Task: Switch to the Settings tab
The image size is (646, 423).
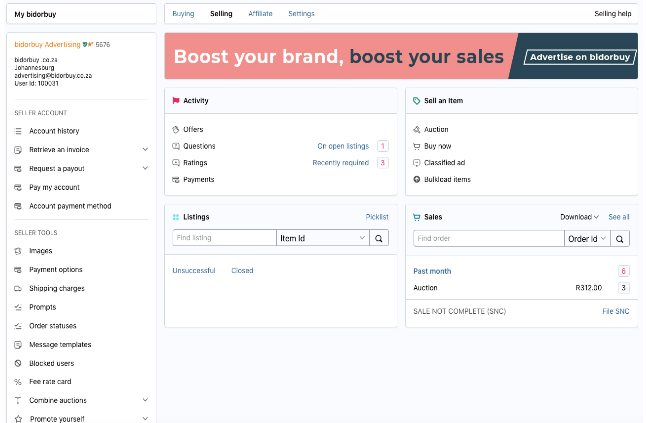Action: click(x=301, y=14)
